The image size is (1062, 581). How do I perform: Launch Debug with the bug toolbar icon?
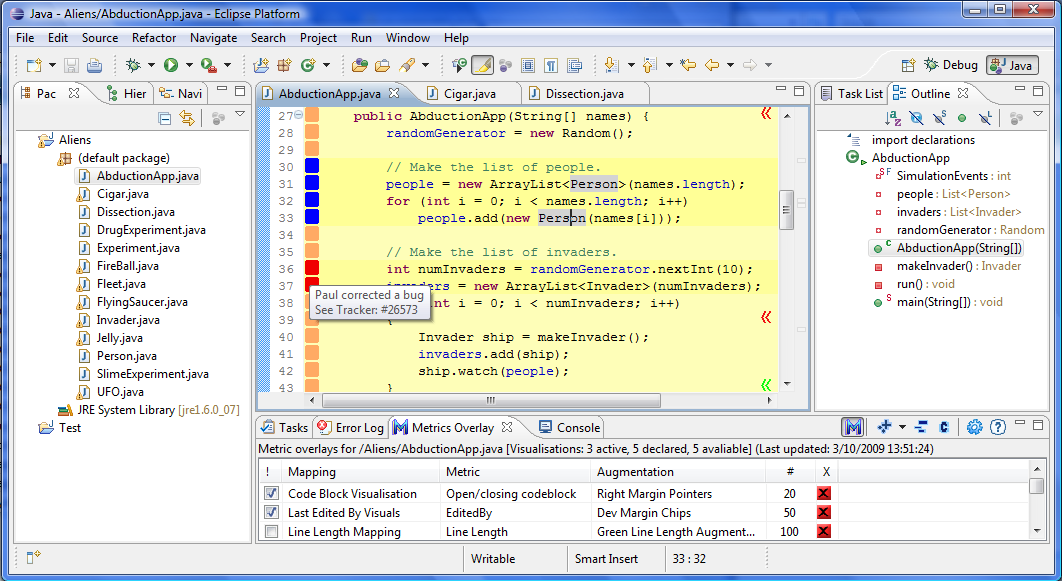[x=133, y=65]
